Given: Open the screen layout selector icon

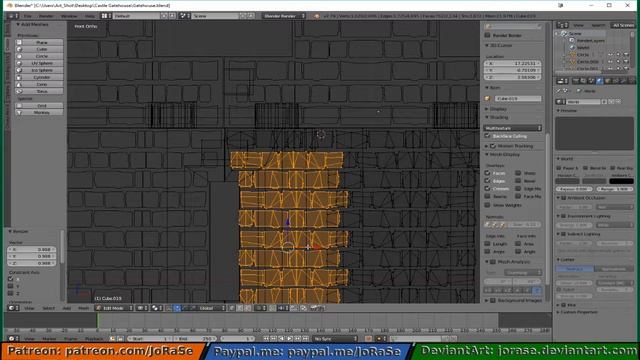Looking at the screenshot, I should 106,16.
